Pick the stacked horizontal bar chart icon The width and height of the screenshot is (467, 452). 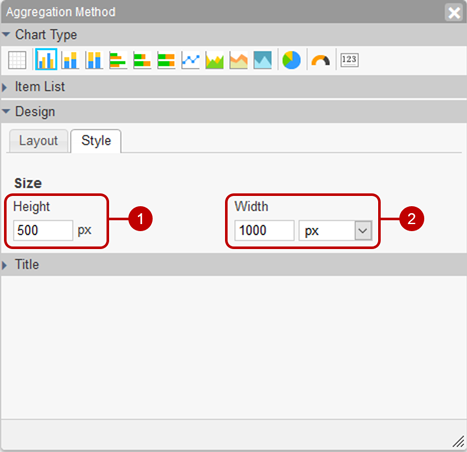click(x=142, y=60)
